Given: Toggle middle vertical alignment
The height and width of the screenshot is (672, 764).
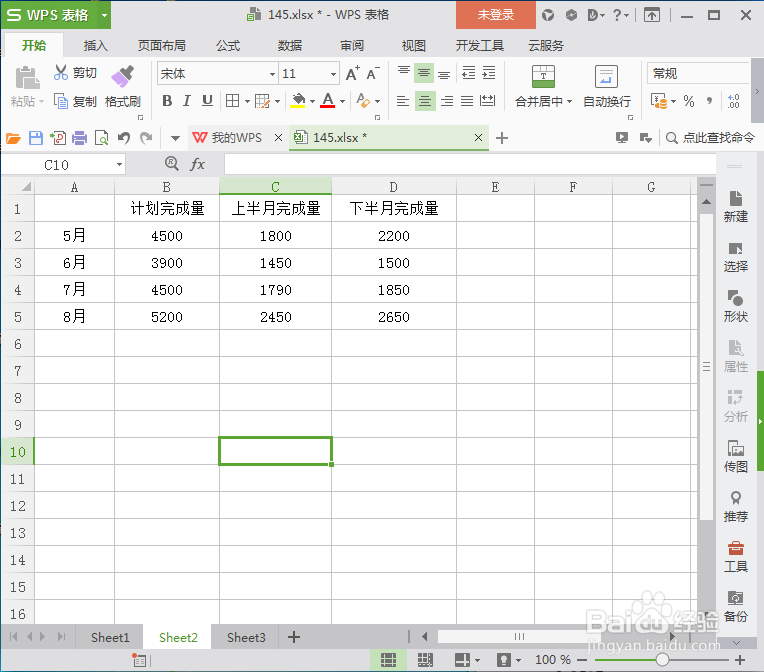Looking at the screenshot, I should [423, 73].
